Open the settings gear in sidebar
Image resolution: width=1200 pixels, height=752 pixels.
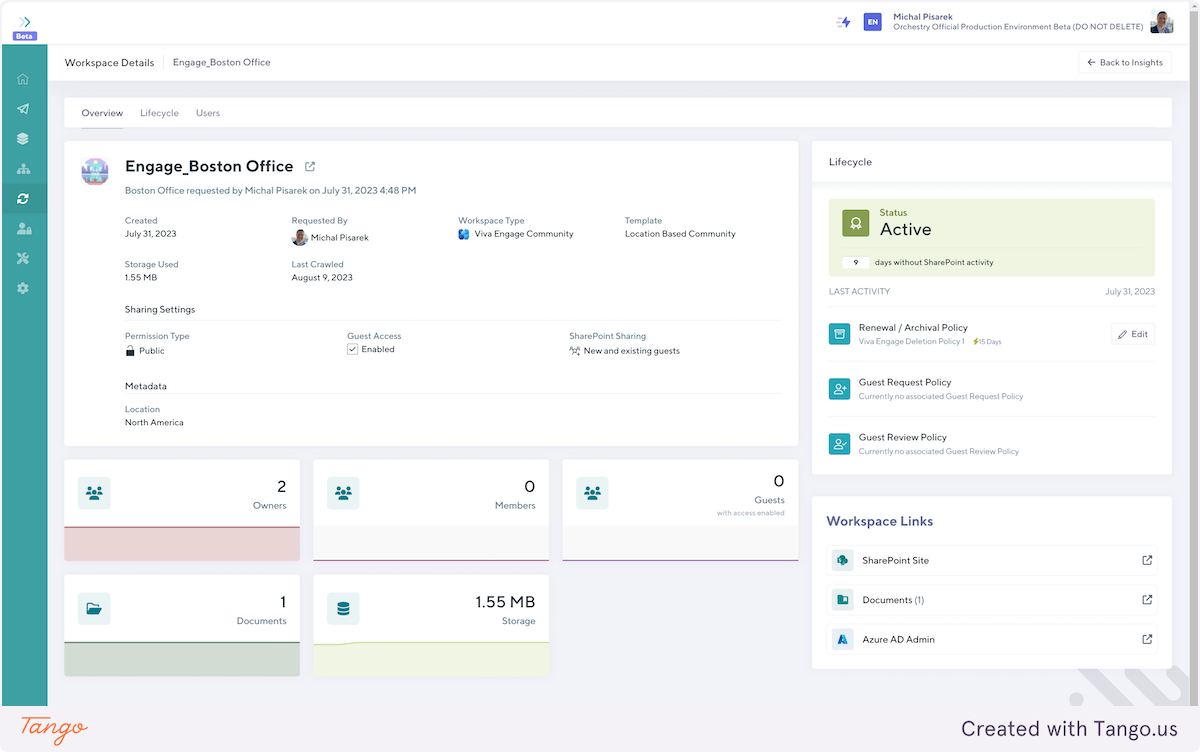tap(23, 288)
